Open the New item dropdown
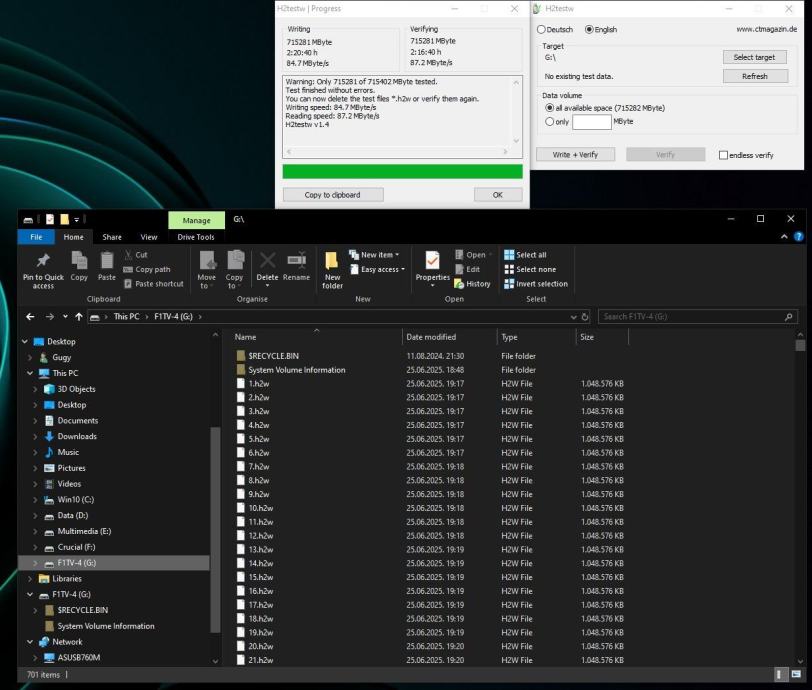Viewport: 812px width, 690px height. coord(377,255)
